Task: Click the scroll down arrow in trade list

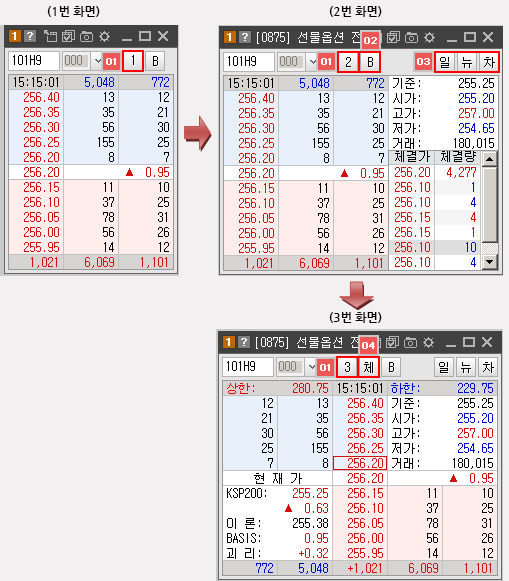Action: (489, 262)
